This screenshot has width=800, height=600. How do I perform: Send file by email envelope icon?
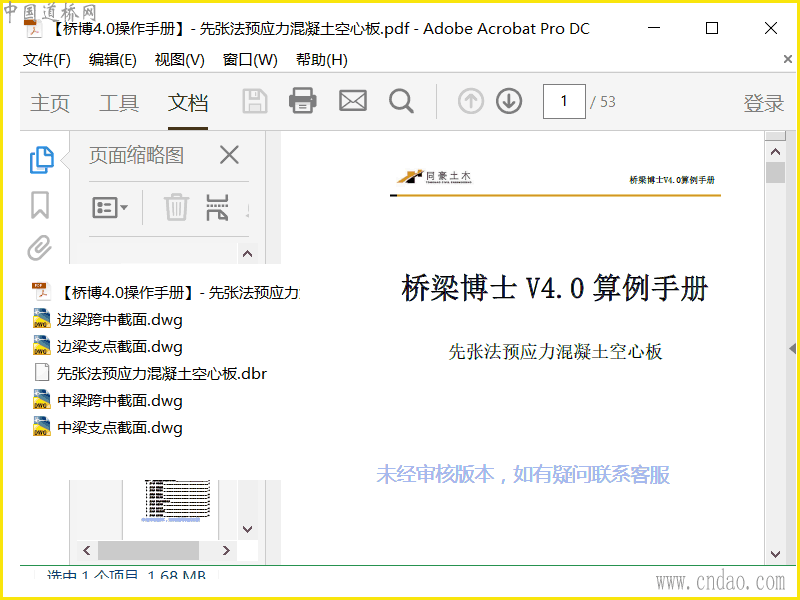353,101
